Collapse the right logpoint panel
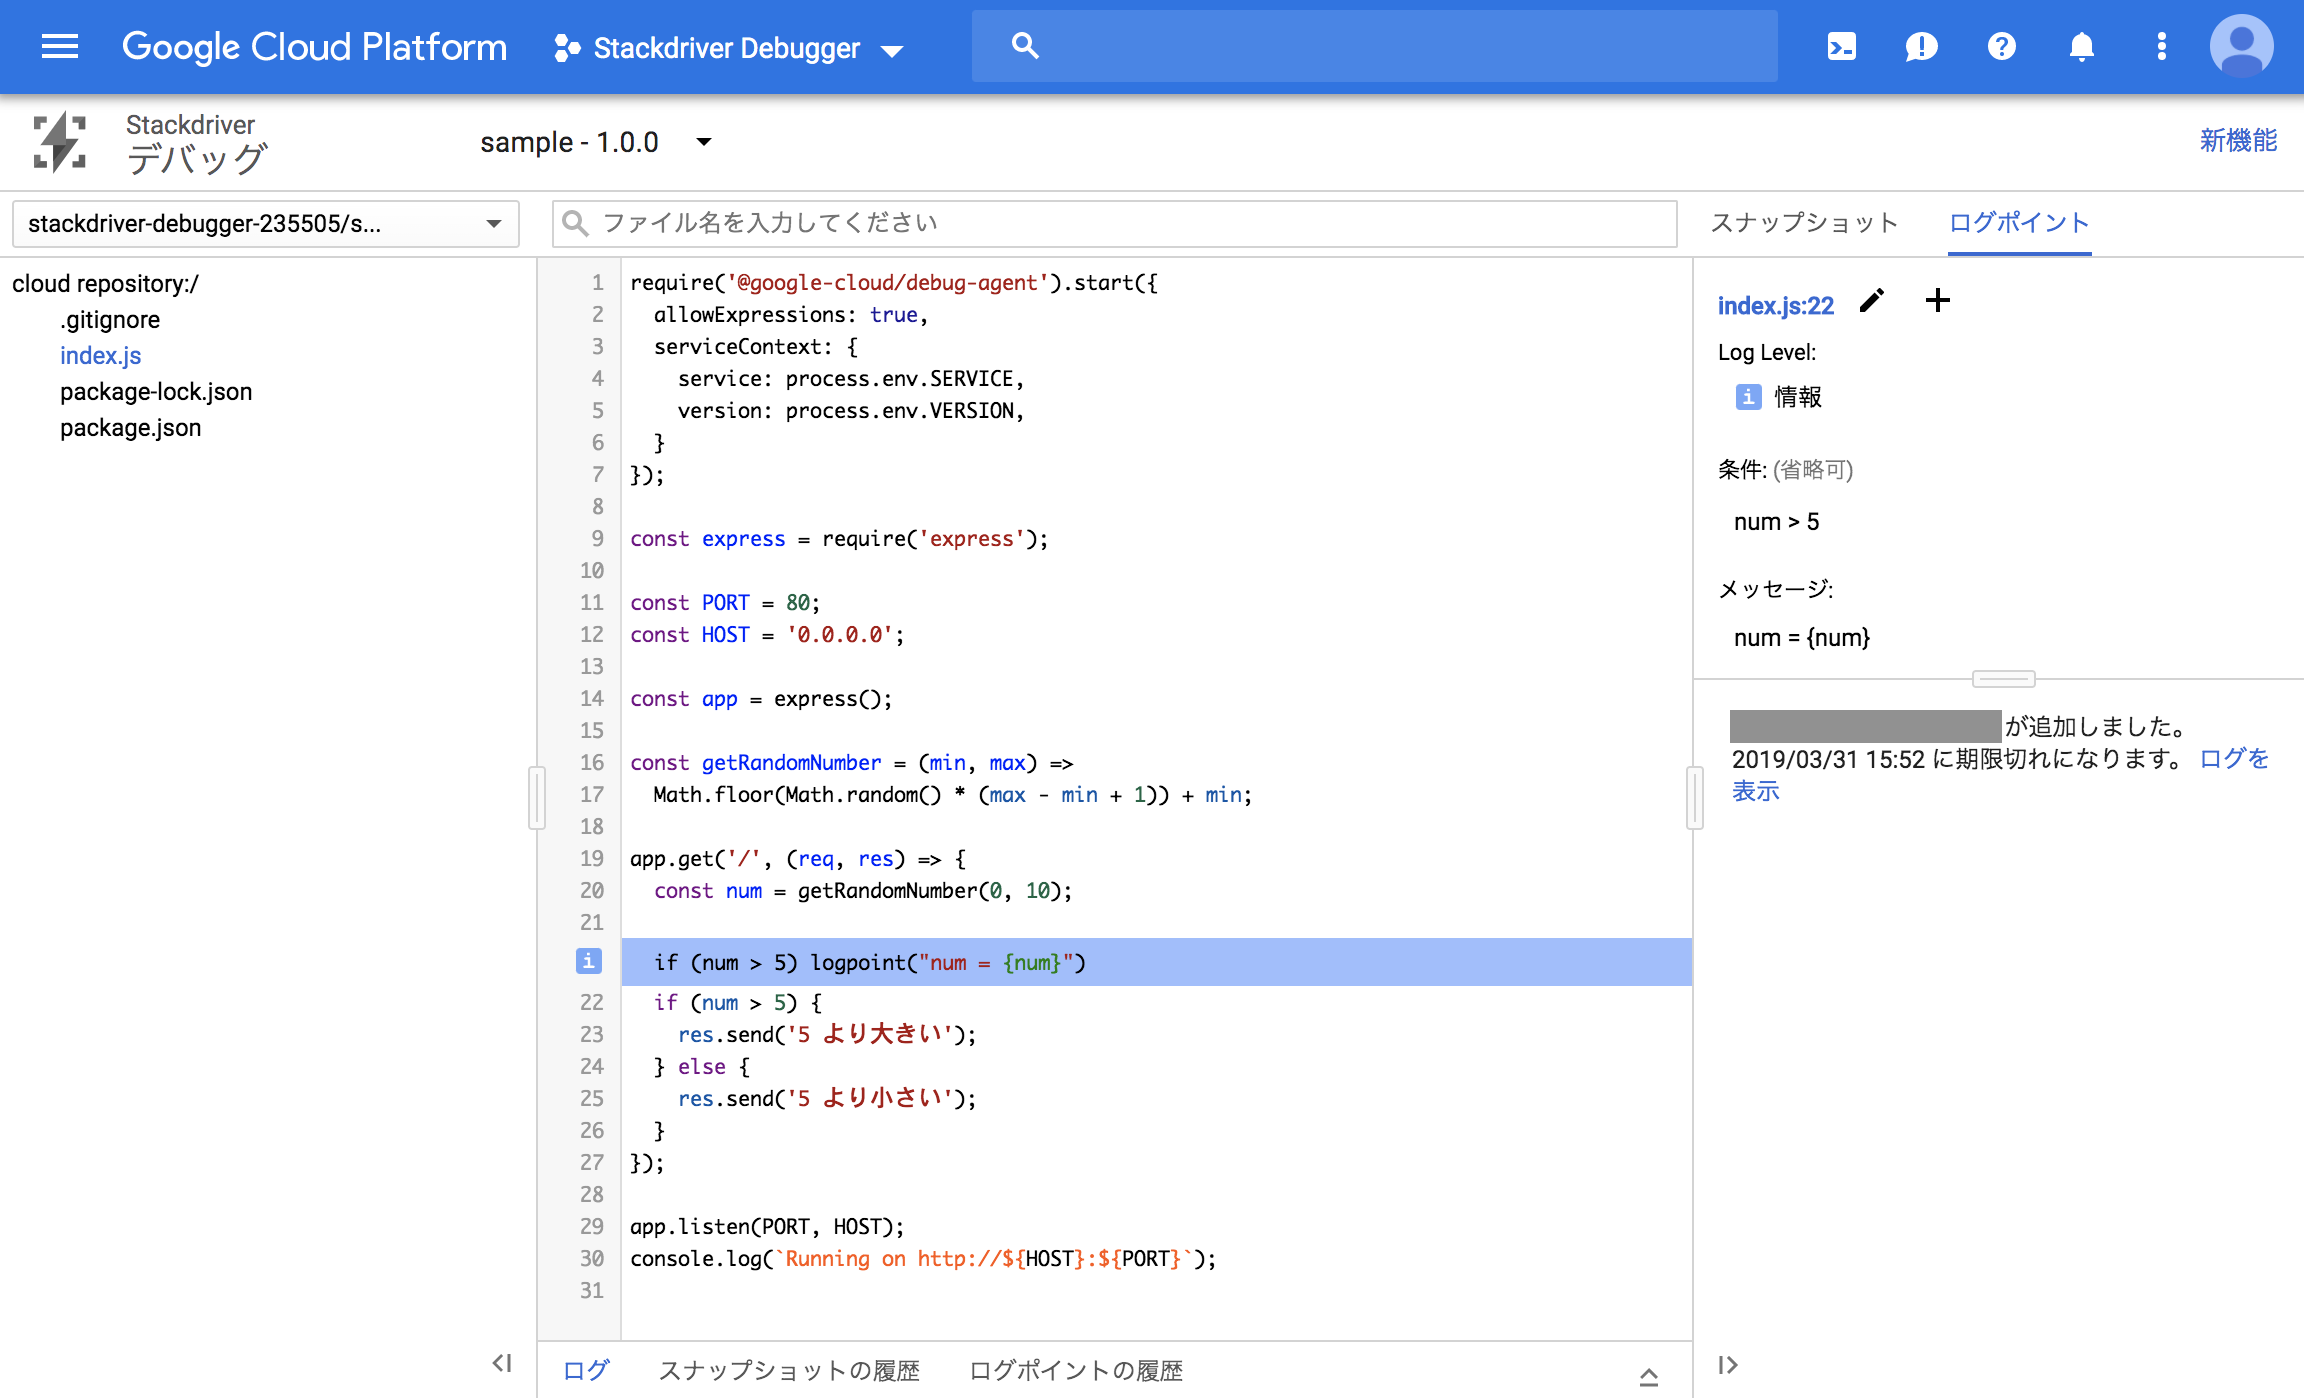This screenshot has width=2304, height=1398. coord(1728,1365)
